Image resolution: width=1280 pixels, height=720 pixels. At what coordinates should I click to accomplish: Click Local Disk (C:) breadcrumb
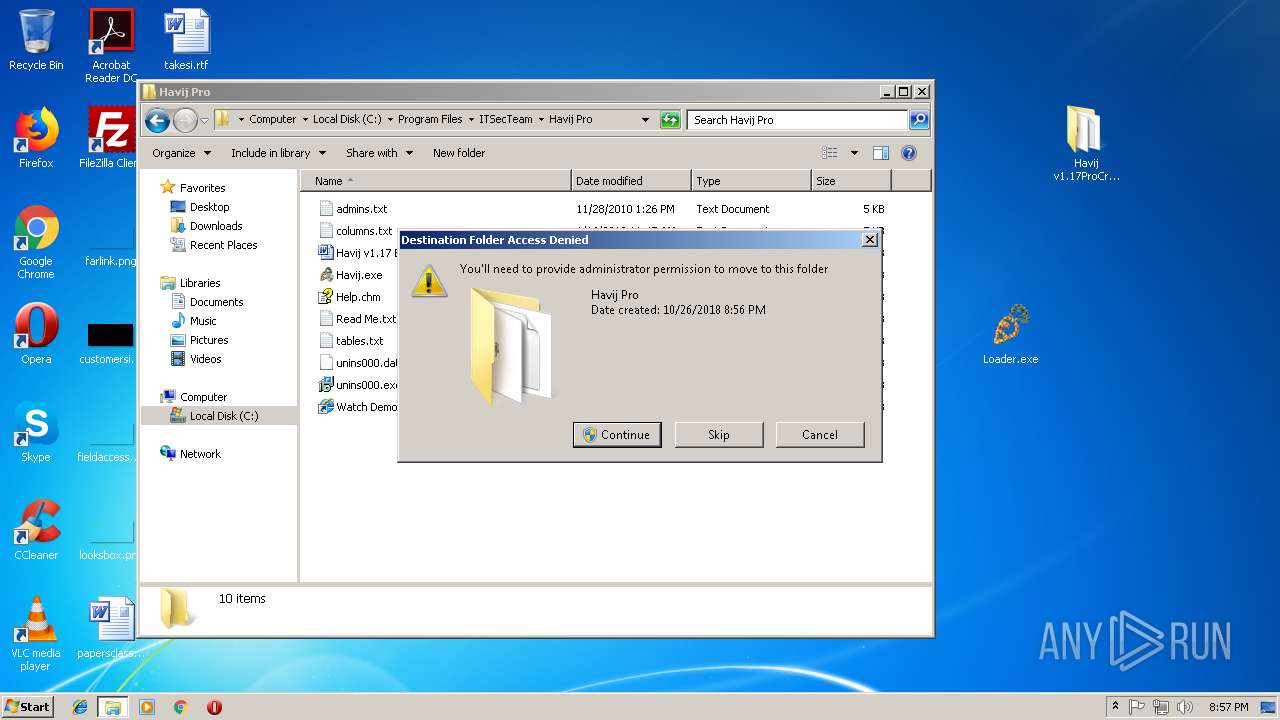347,119
